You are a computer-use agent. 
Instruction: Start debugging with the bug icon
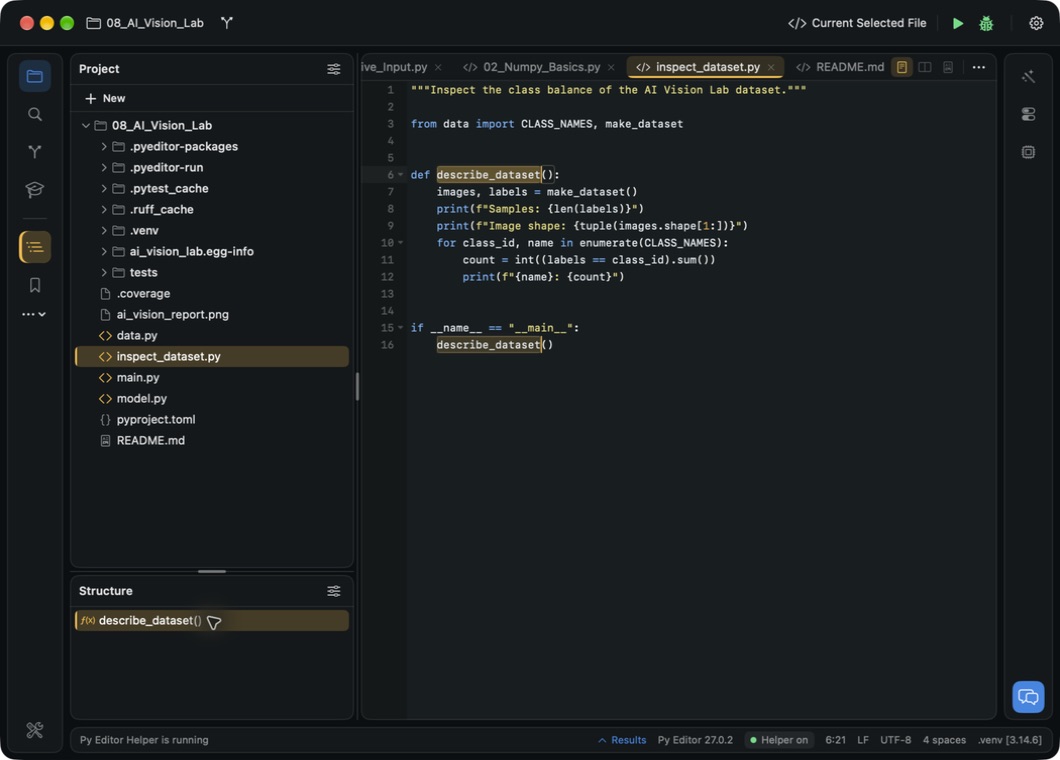[986, 23]
